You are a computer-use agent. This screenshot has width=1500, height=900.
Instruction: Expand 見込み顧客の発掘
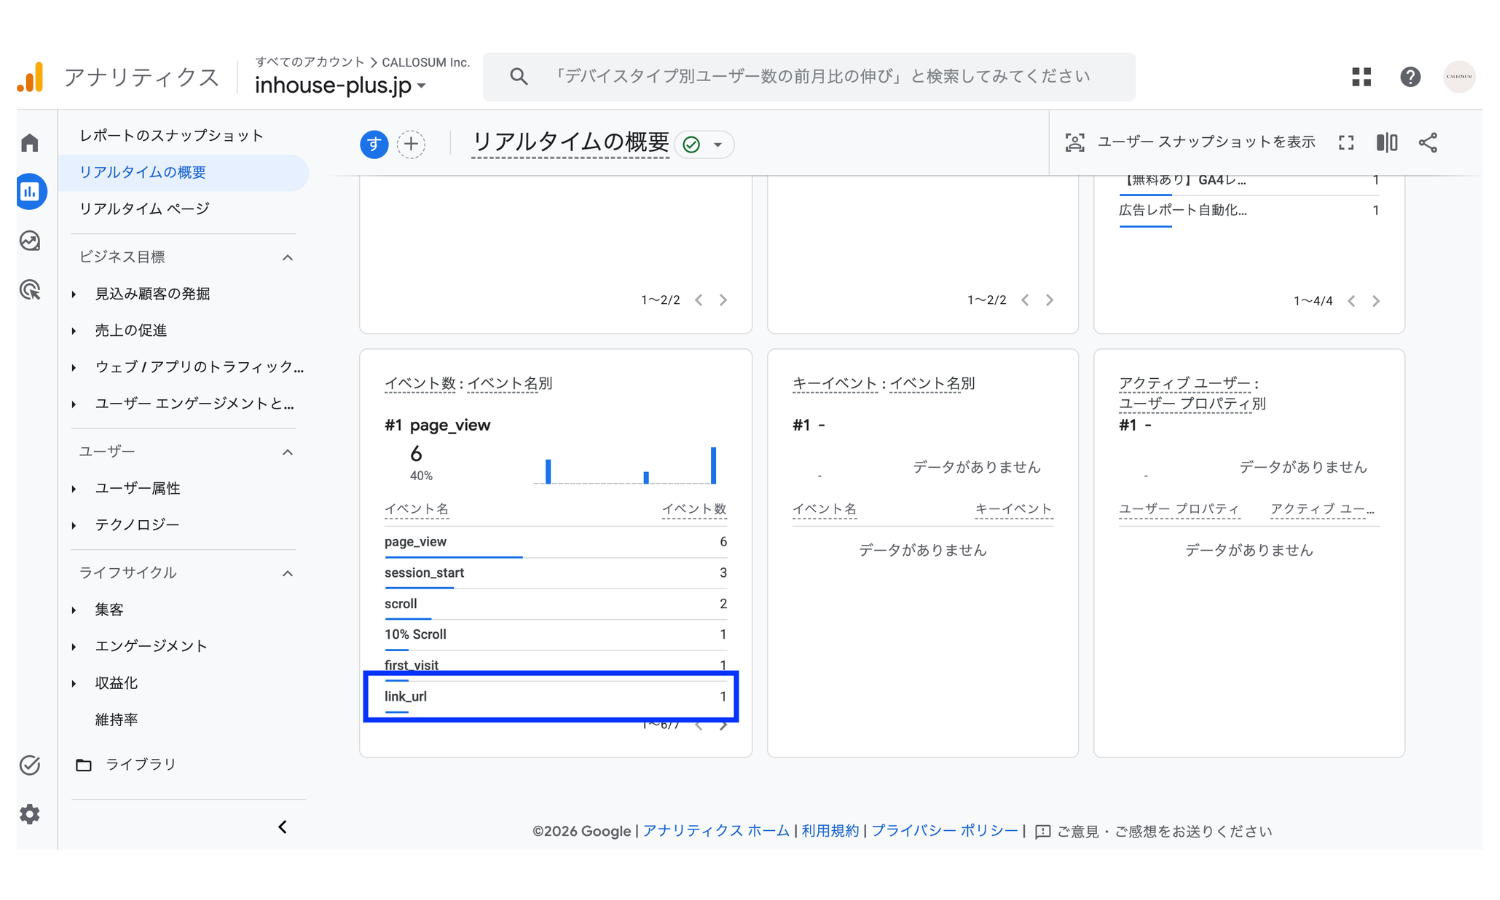[x=74, y=295]
